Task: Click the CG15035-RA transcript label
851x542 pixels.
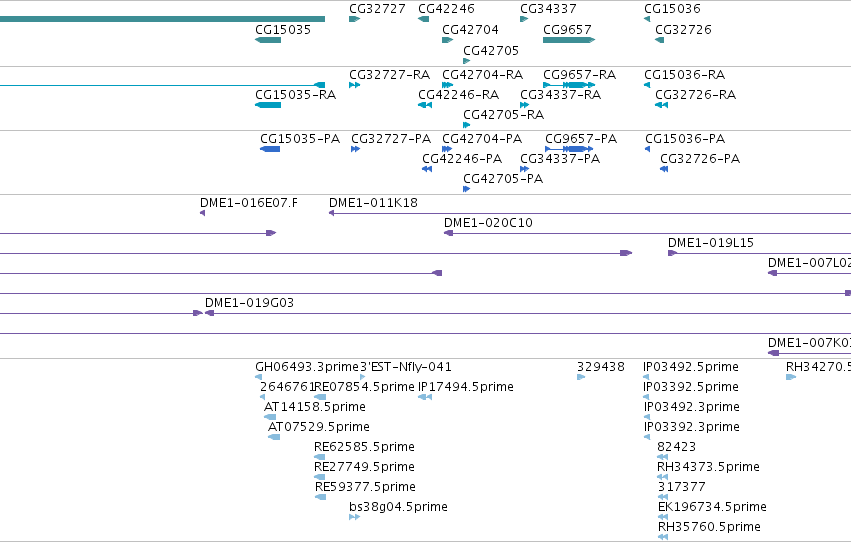Action: [295, 94]
